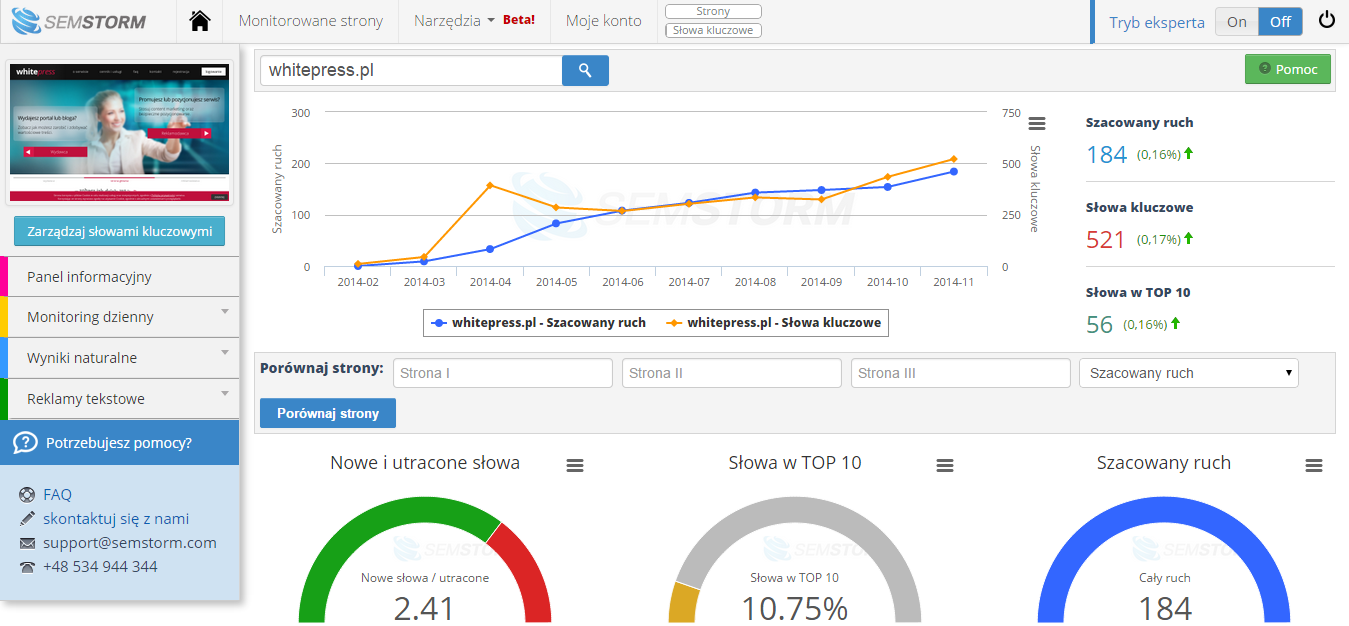Toggle Słowa kluczowe series in legend
Screen dimensions: 1349x626
pyautogui.click(x=773, y=323)
